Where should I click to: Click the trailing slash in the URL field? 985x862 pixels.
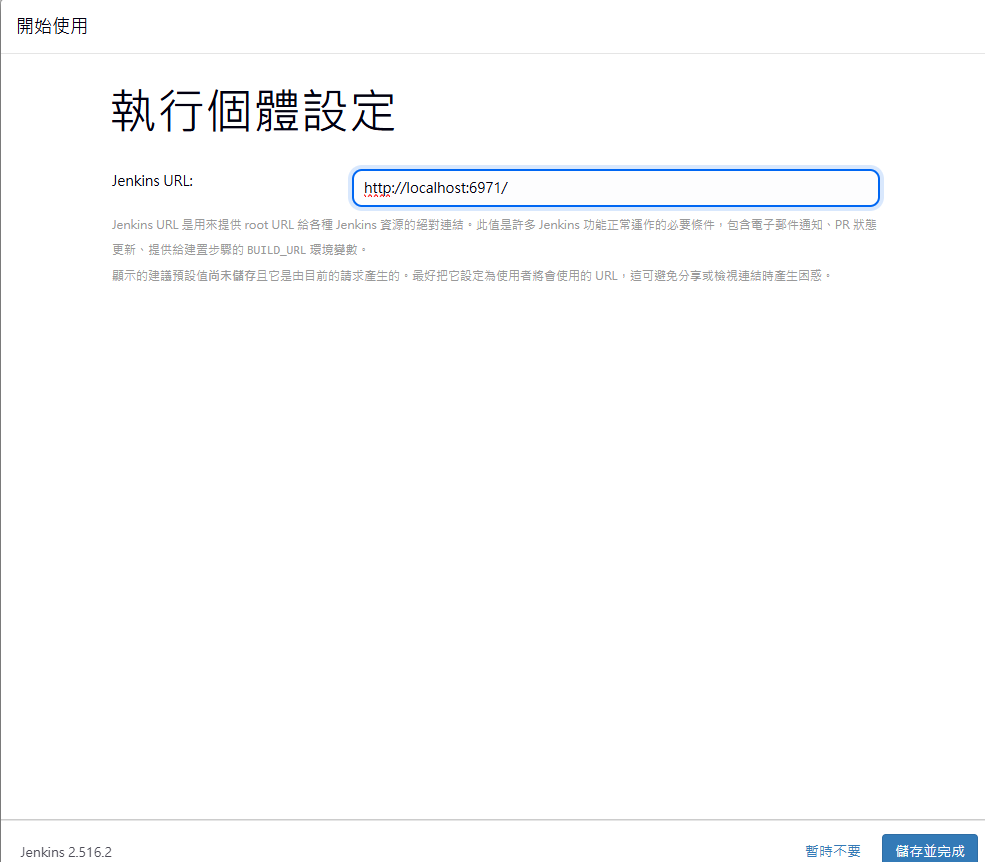(506, 188)
